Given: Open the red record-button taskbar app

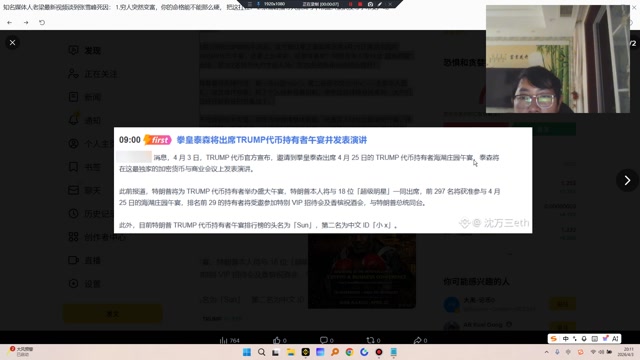Looking at the screenshot, I should pyautogui.click(x=379, y=352).
